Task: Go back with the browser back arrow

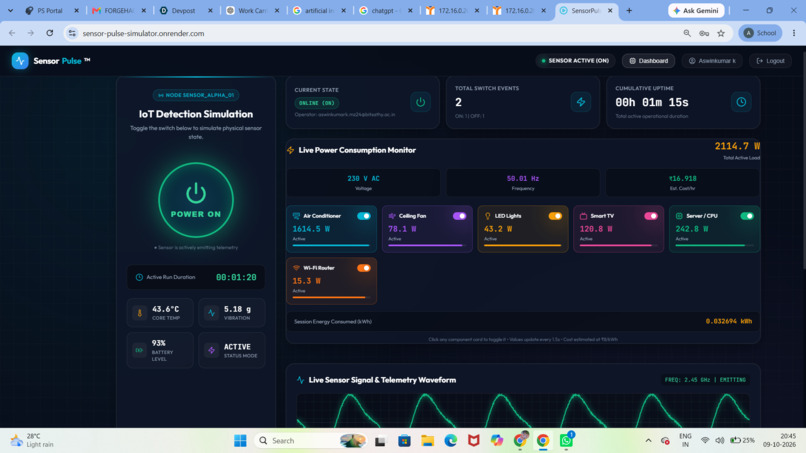Action: point(12,33)
